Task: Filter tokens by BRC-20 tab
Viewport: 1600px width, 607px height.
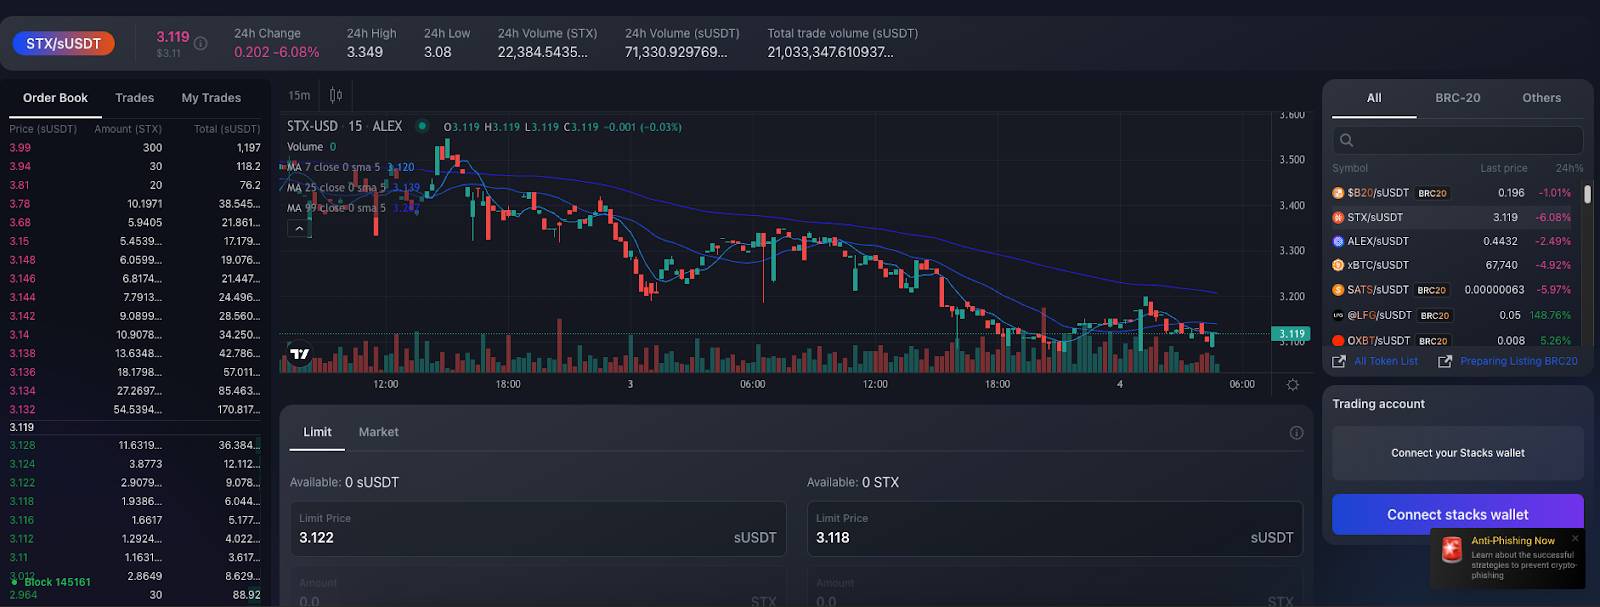Action: coord(1457,98)
